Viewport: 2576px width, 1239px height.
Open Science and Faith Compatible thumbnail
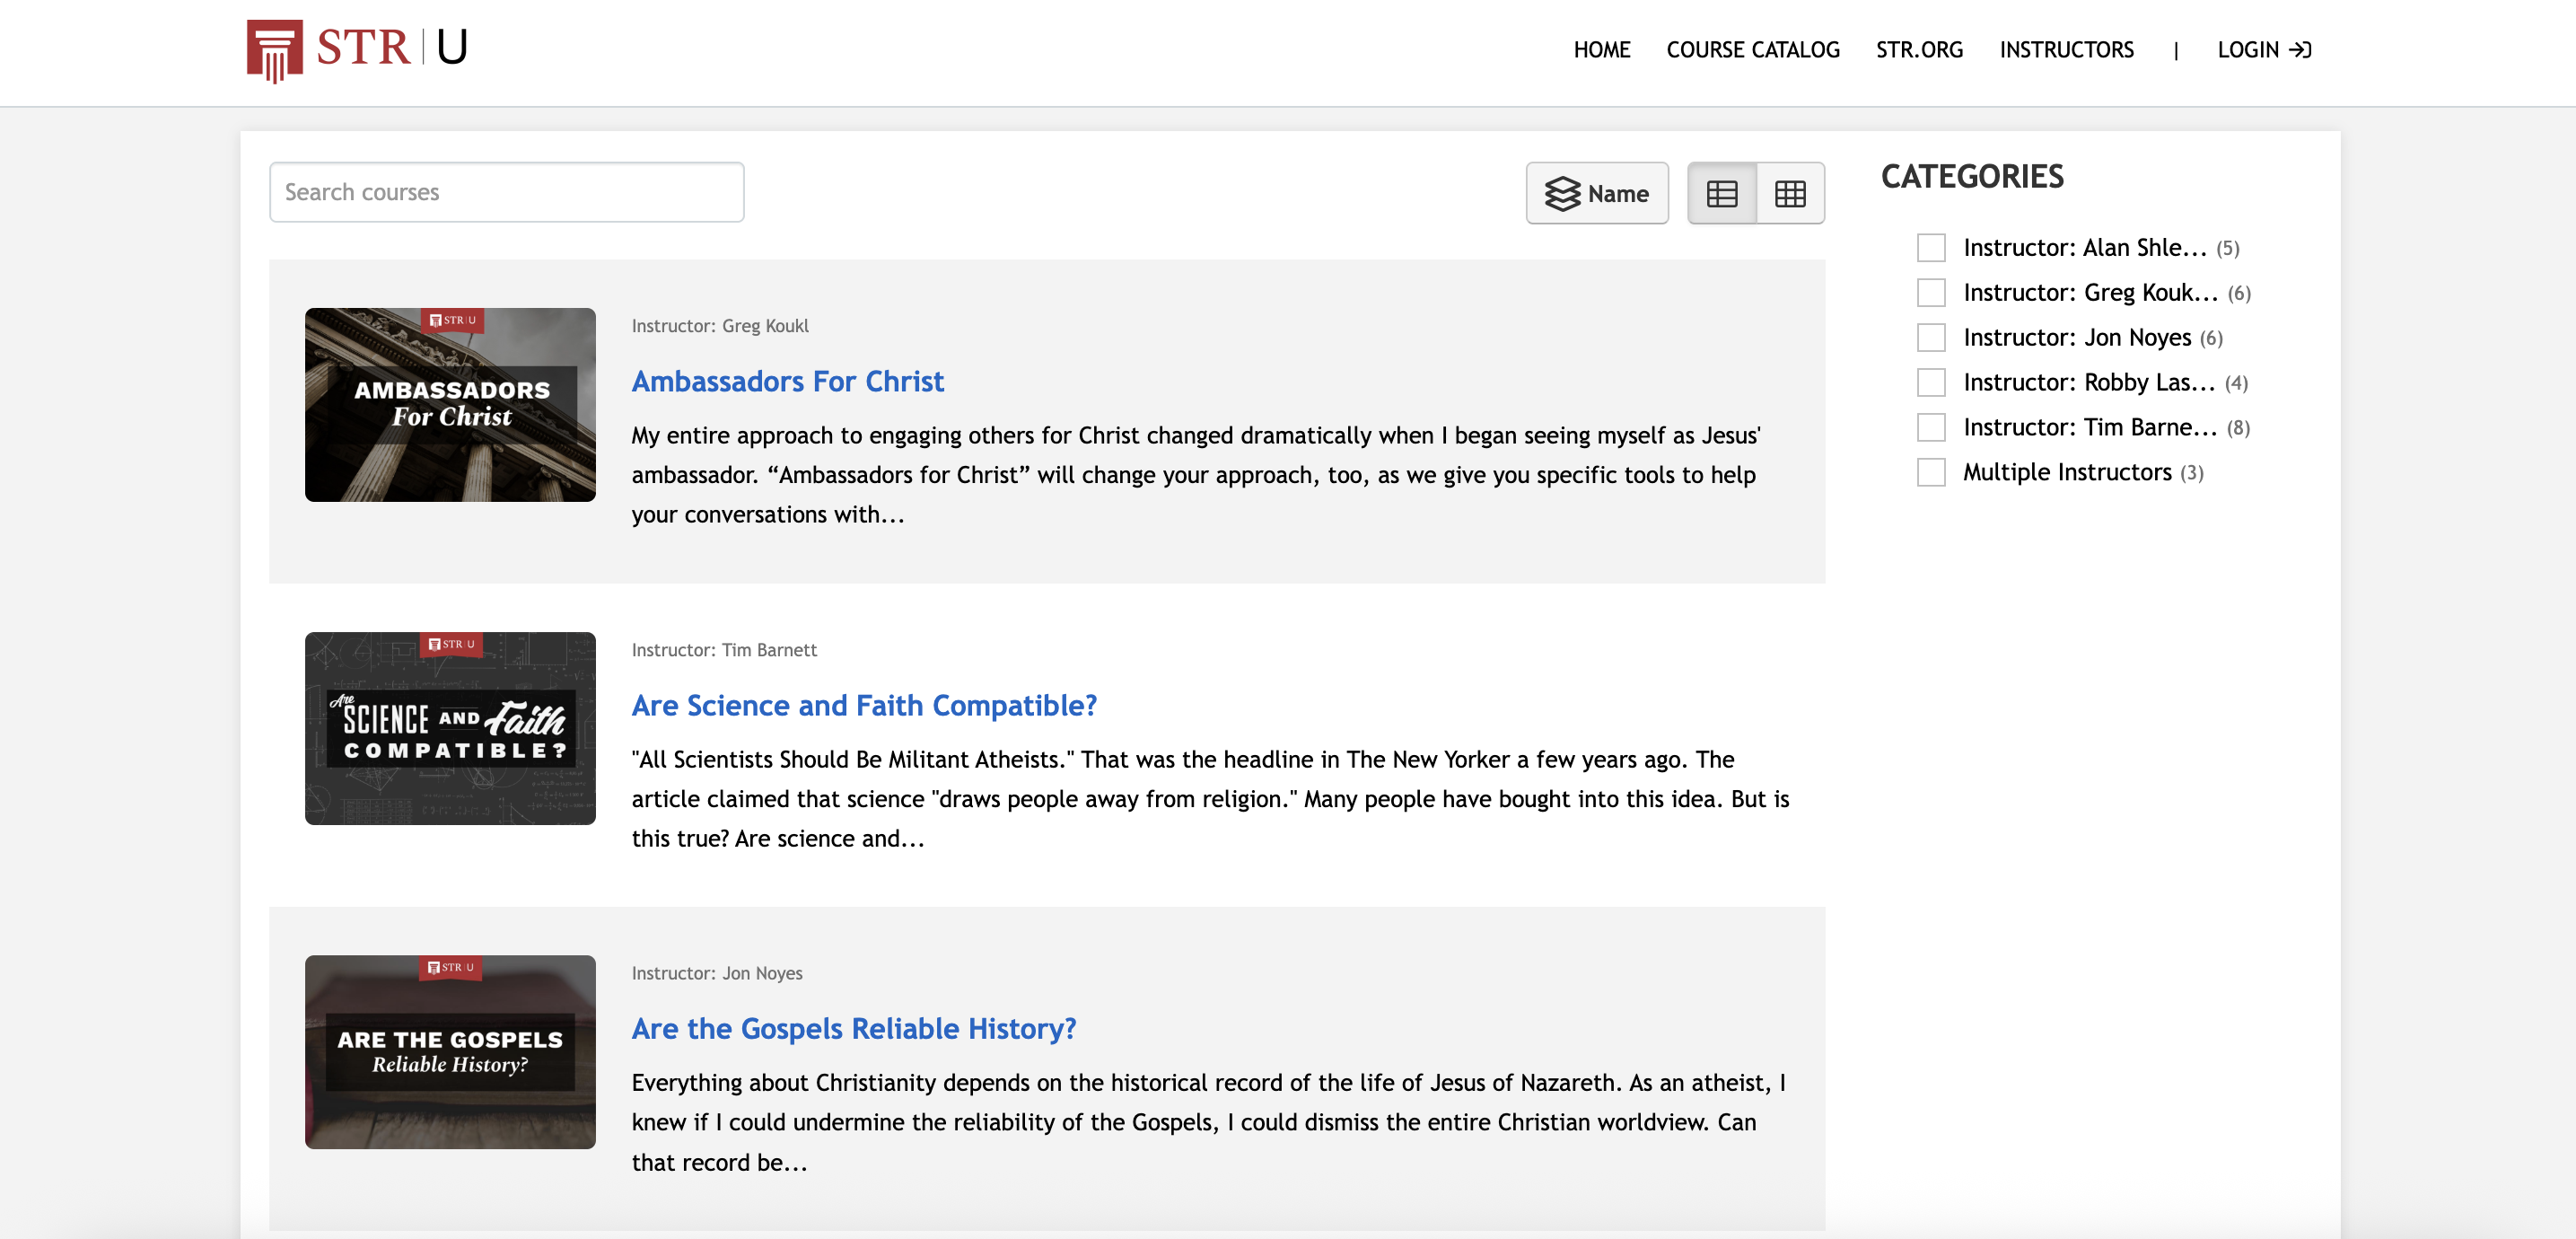coord(450,728)
